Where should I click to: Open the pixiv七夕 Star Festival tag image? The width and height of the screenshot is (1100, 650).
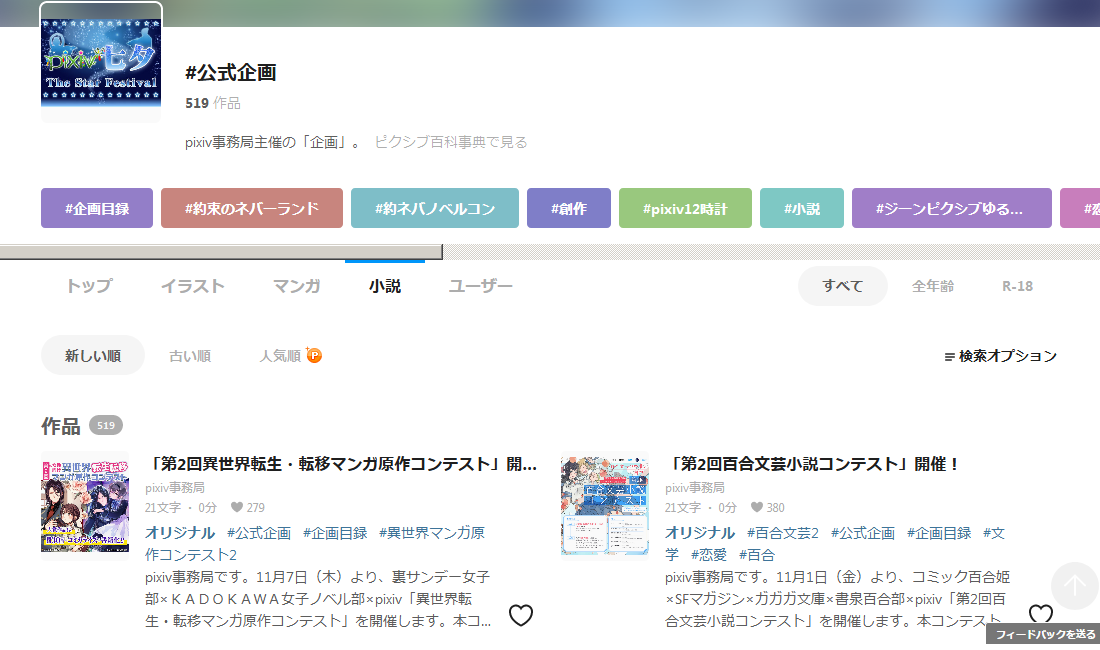(101, 62)
